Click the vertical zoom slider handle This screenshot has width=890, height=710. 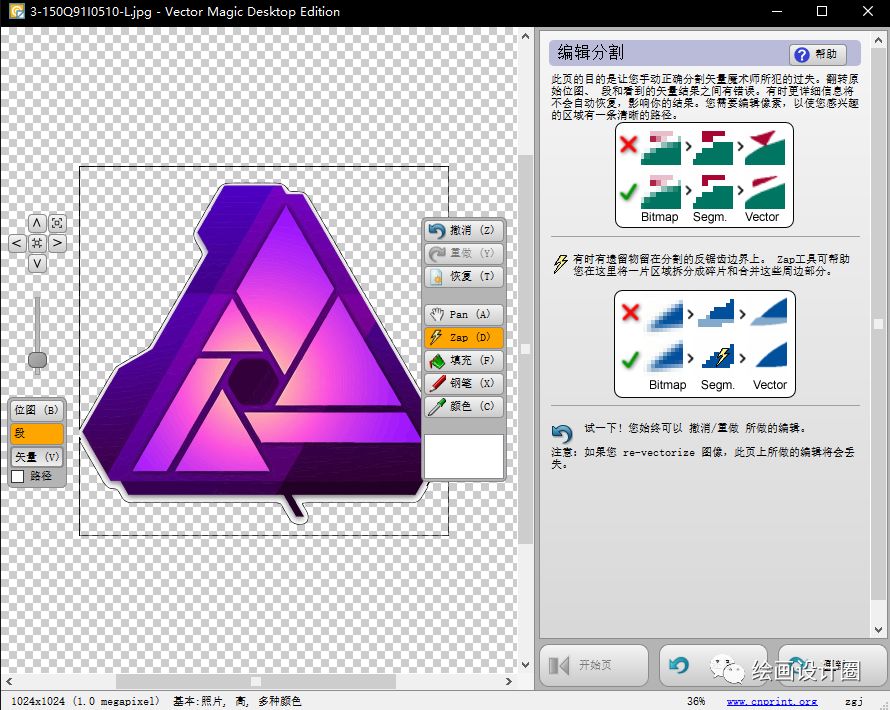tap(37, 360)
